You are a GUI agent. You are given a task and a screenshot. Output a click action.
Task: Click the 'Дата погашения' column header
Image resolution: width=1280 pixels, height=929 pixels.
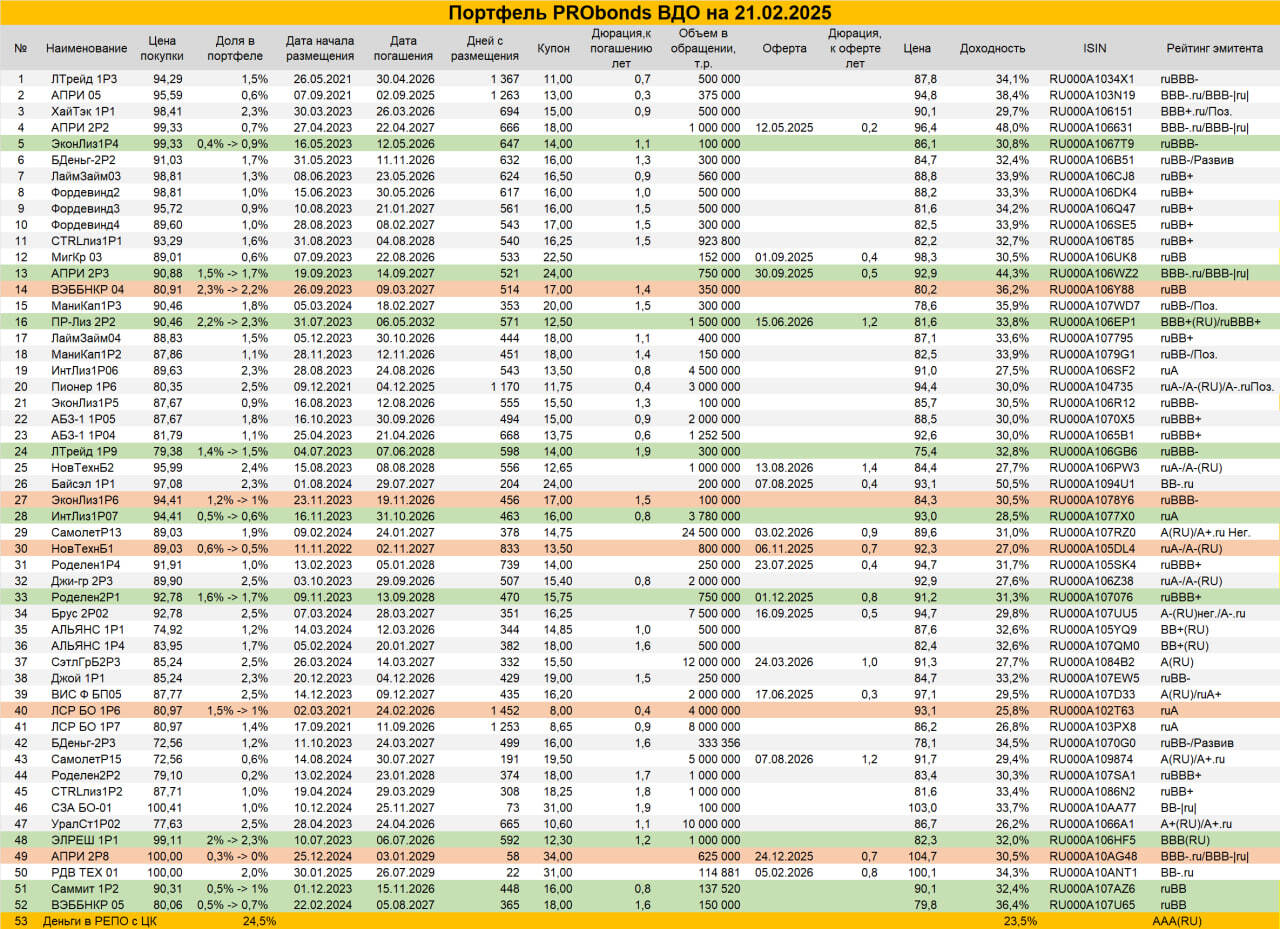(403, 49)
